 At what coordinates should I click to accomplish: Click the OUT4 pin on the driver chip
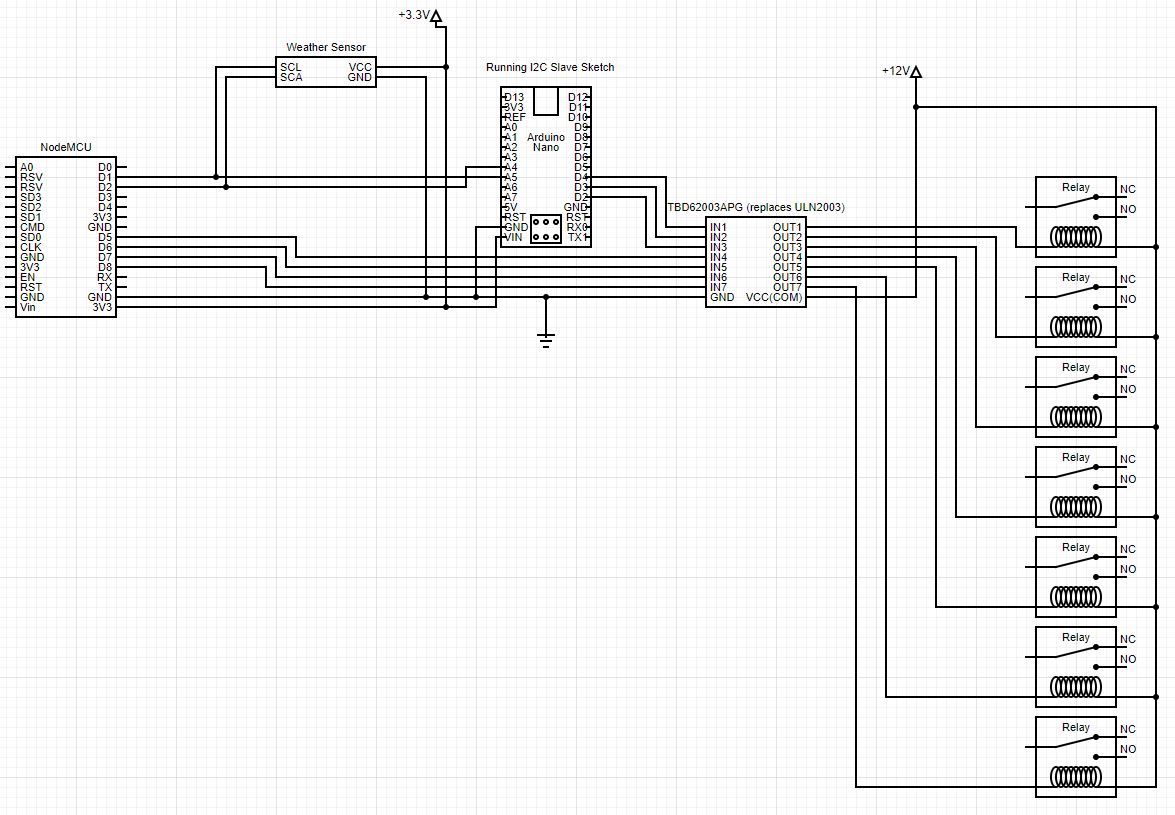click(x=788, y=257)
